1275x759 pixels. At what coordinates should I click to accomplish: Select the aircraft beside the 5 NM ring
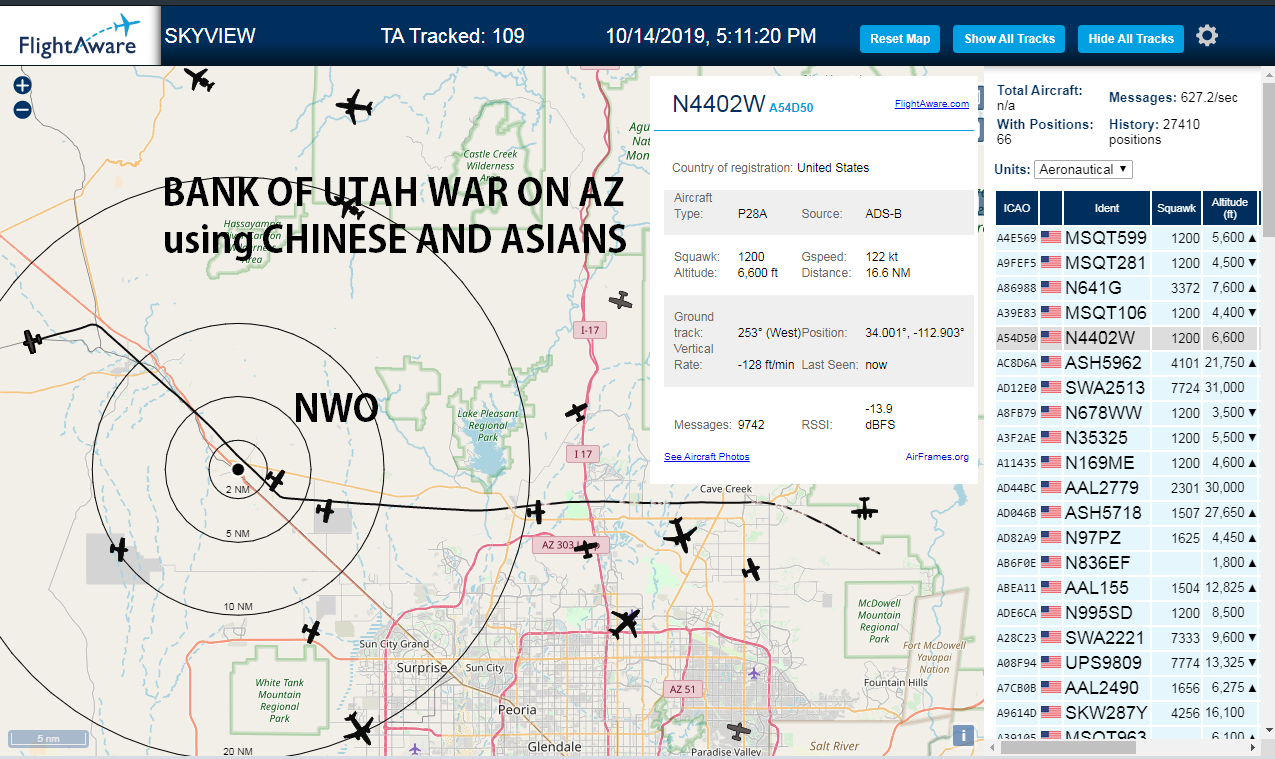click(325, 511)
